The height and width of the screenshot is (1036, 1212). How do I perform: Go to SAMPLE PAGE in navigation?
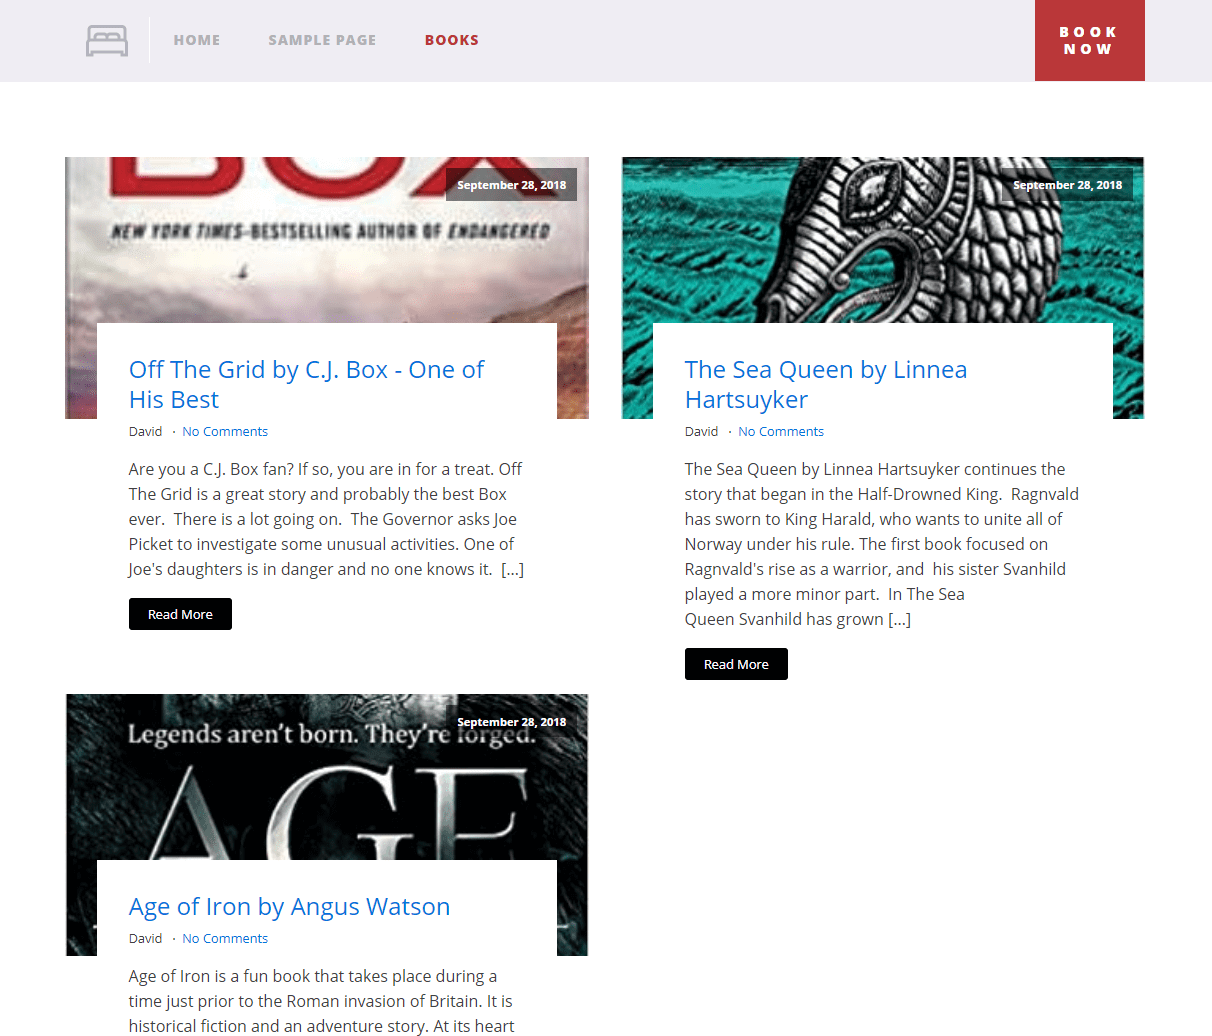coord(322,40)
